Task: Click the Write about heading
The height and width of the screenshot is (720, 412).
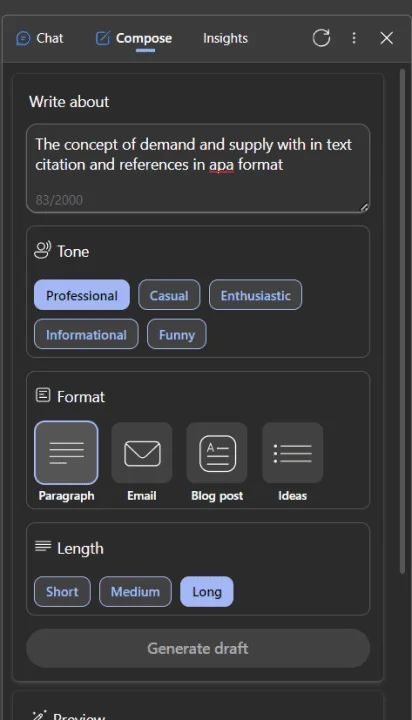Action: coord(69,101)
